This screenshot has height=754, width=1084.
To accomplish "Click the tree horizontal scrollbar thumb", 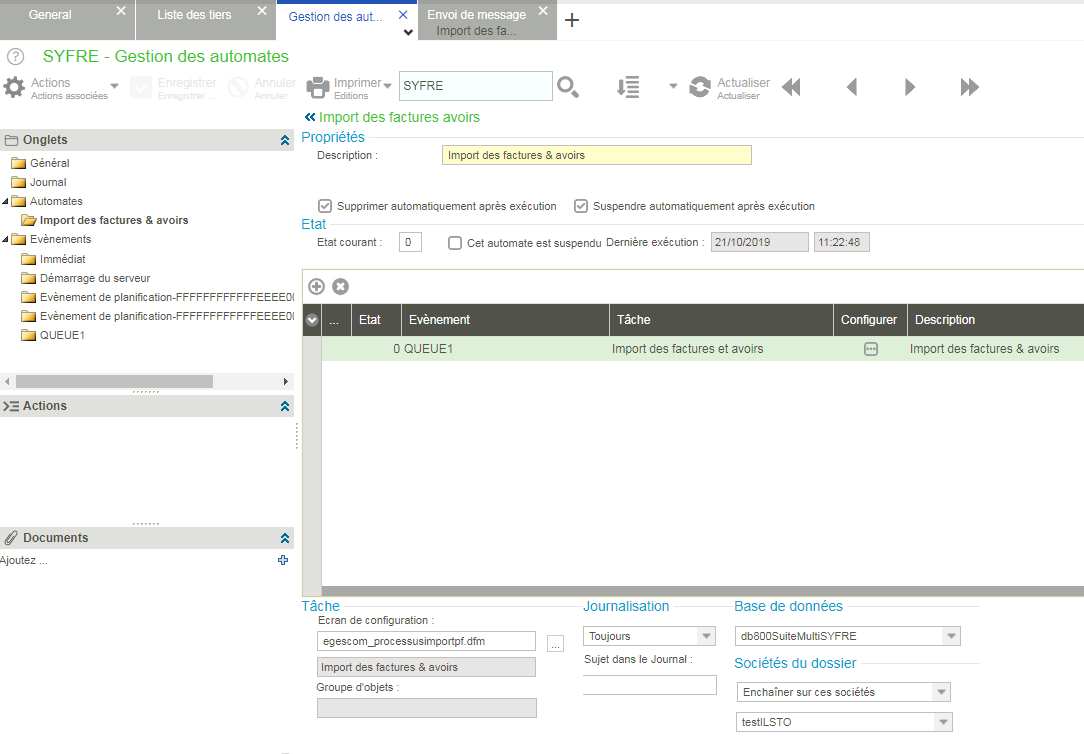I will click(114, 381).
